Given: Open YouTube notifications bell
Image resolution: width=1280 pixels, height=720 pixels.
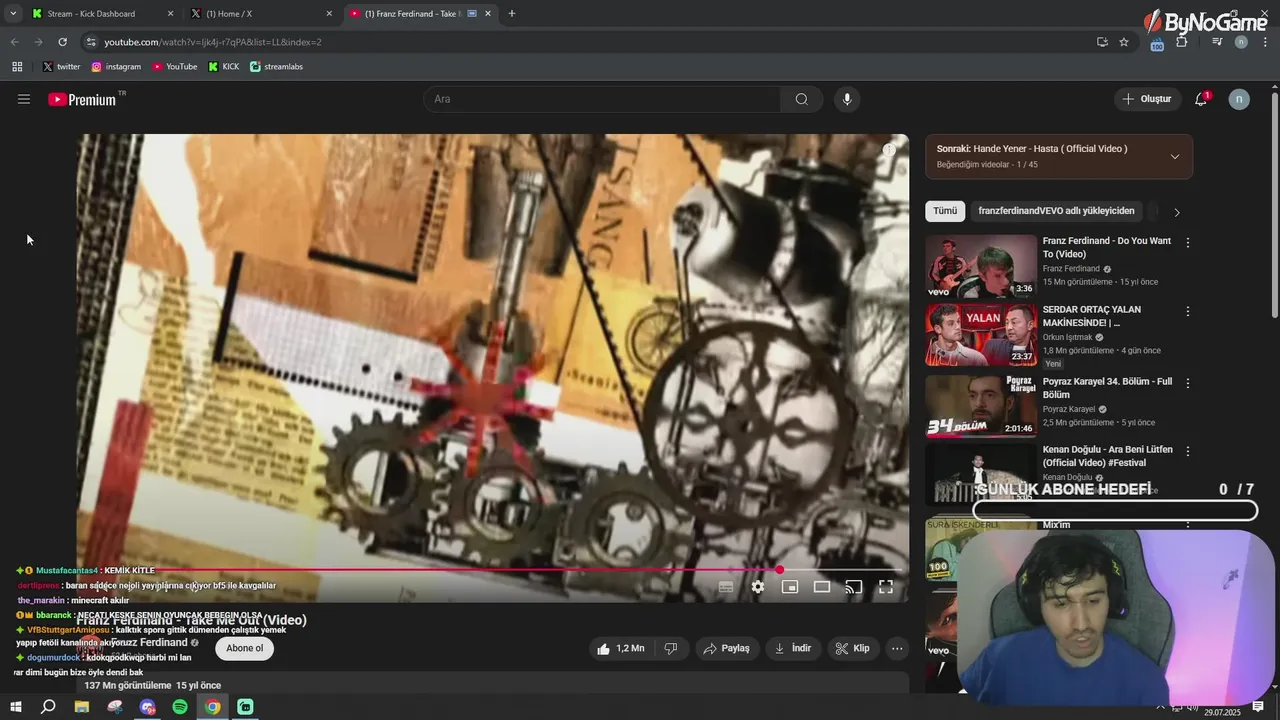Looking at the screenshot, I should point(1201,99).
